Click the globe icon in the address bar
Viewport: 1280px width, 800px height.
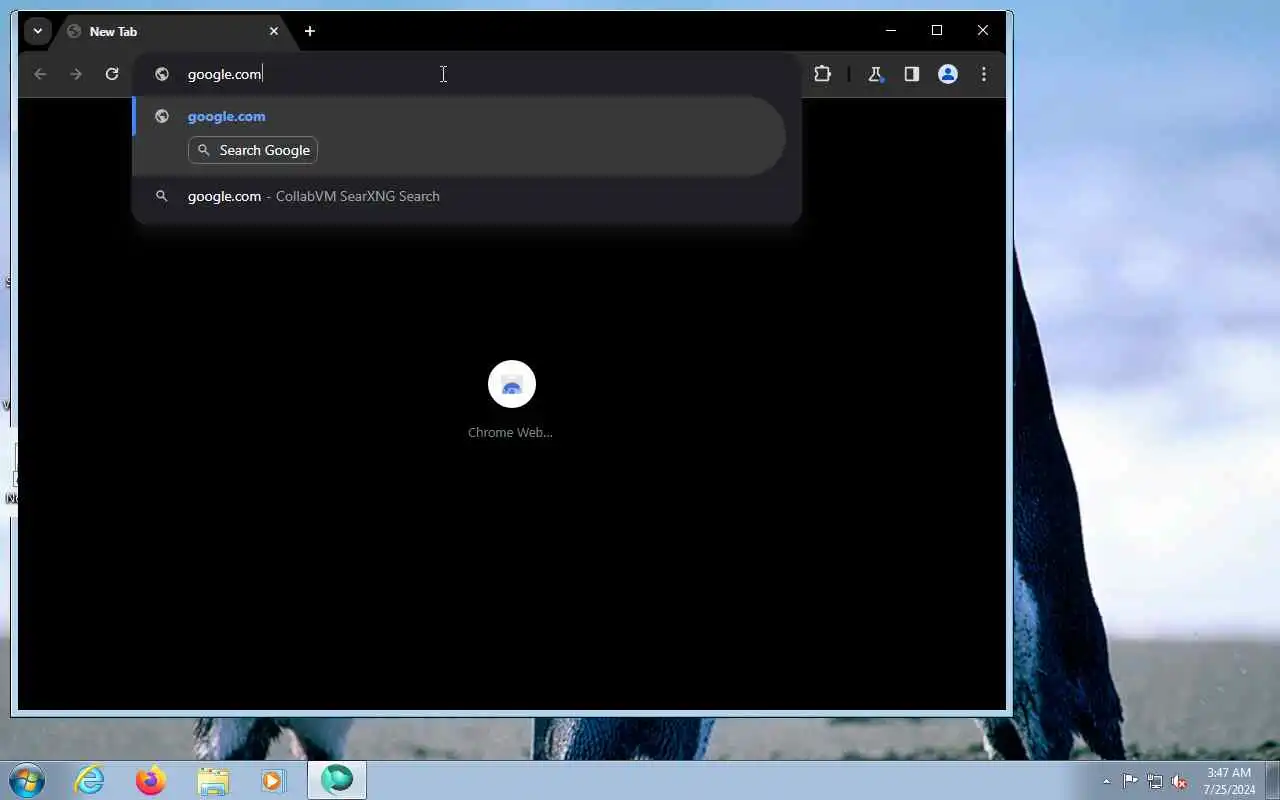(162, 74)
